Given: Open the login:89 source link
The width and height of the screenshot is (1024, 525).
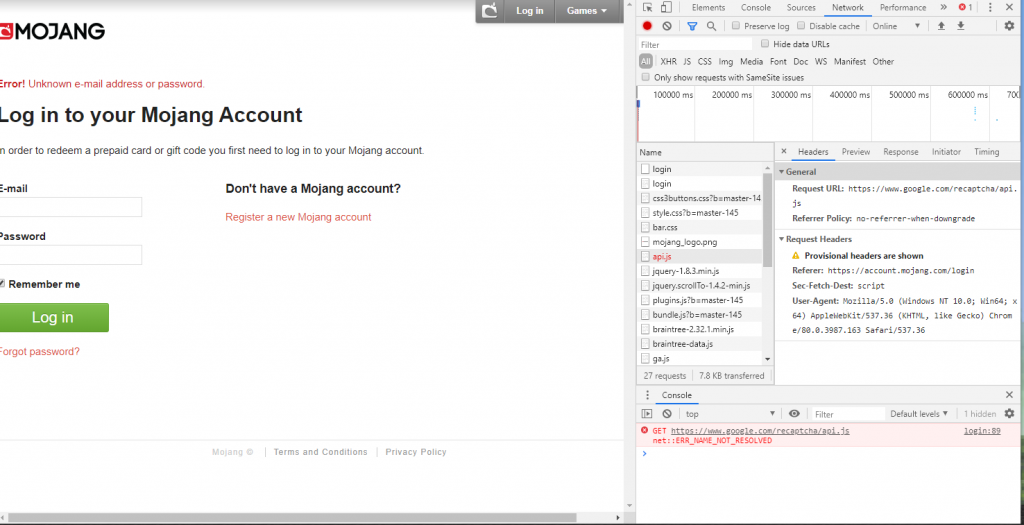Looking at the screenshot, I should click(982, 431).
